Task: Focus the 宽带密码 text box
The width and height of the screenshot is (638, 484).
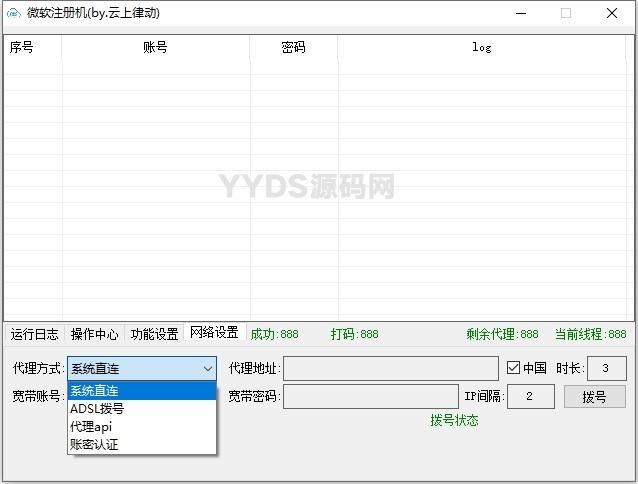Action: [370, 397]
